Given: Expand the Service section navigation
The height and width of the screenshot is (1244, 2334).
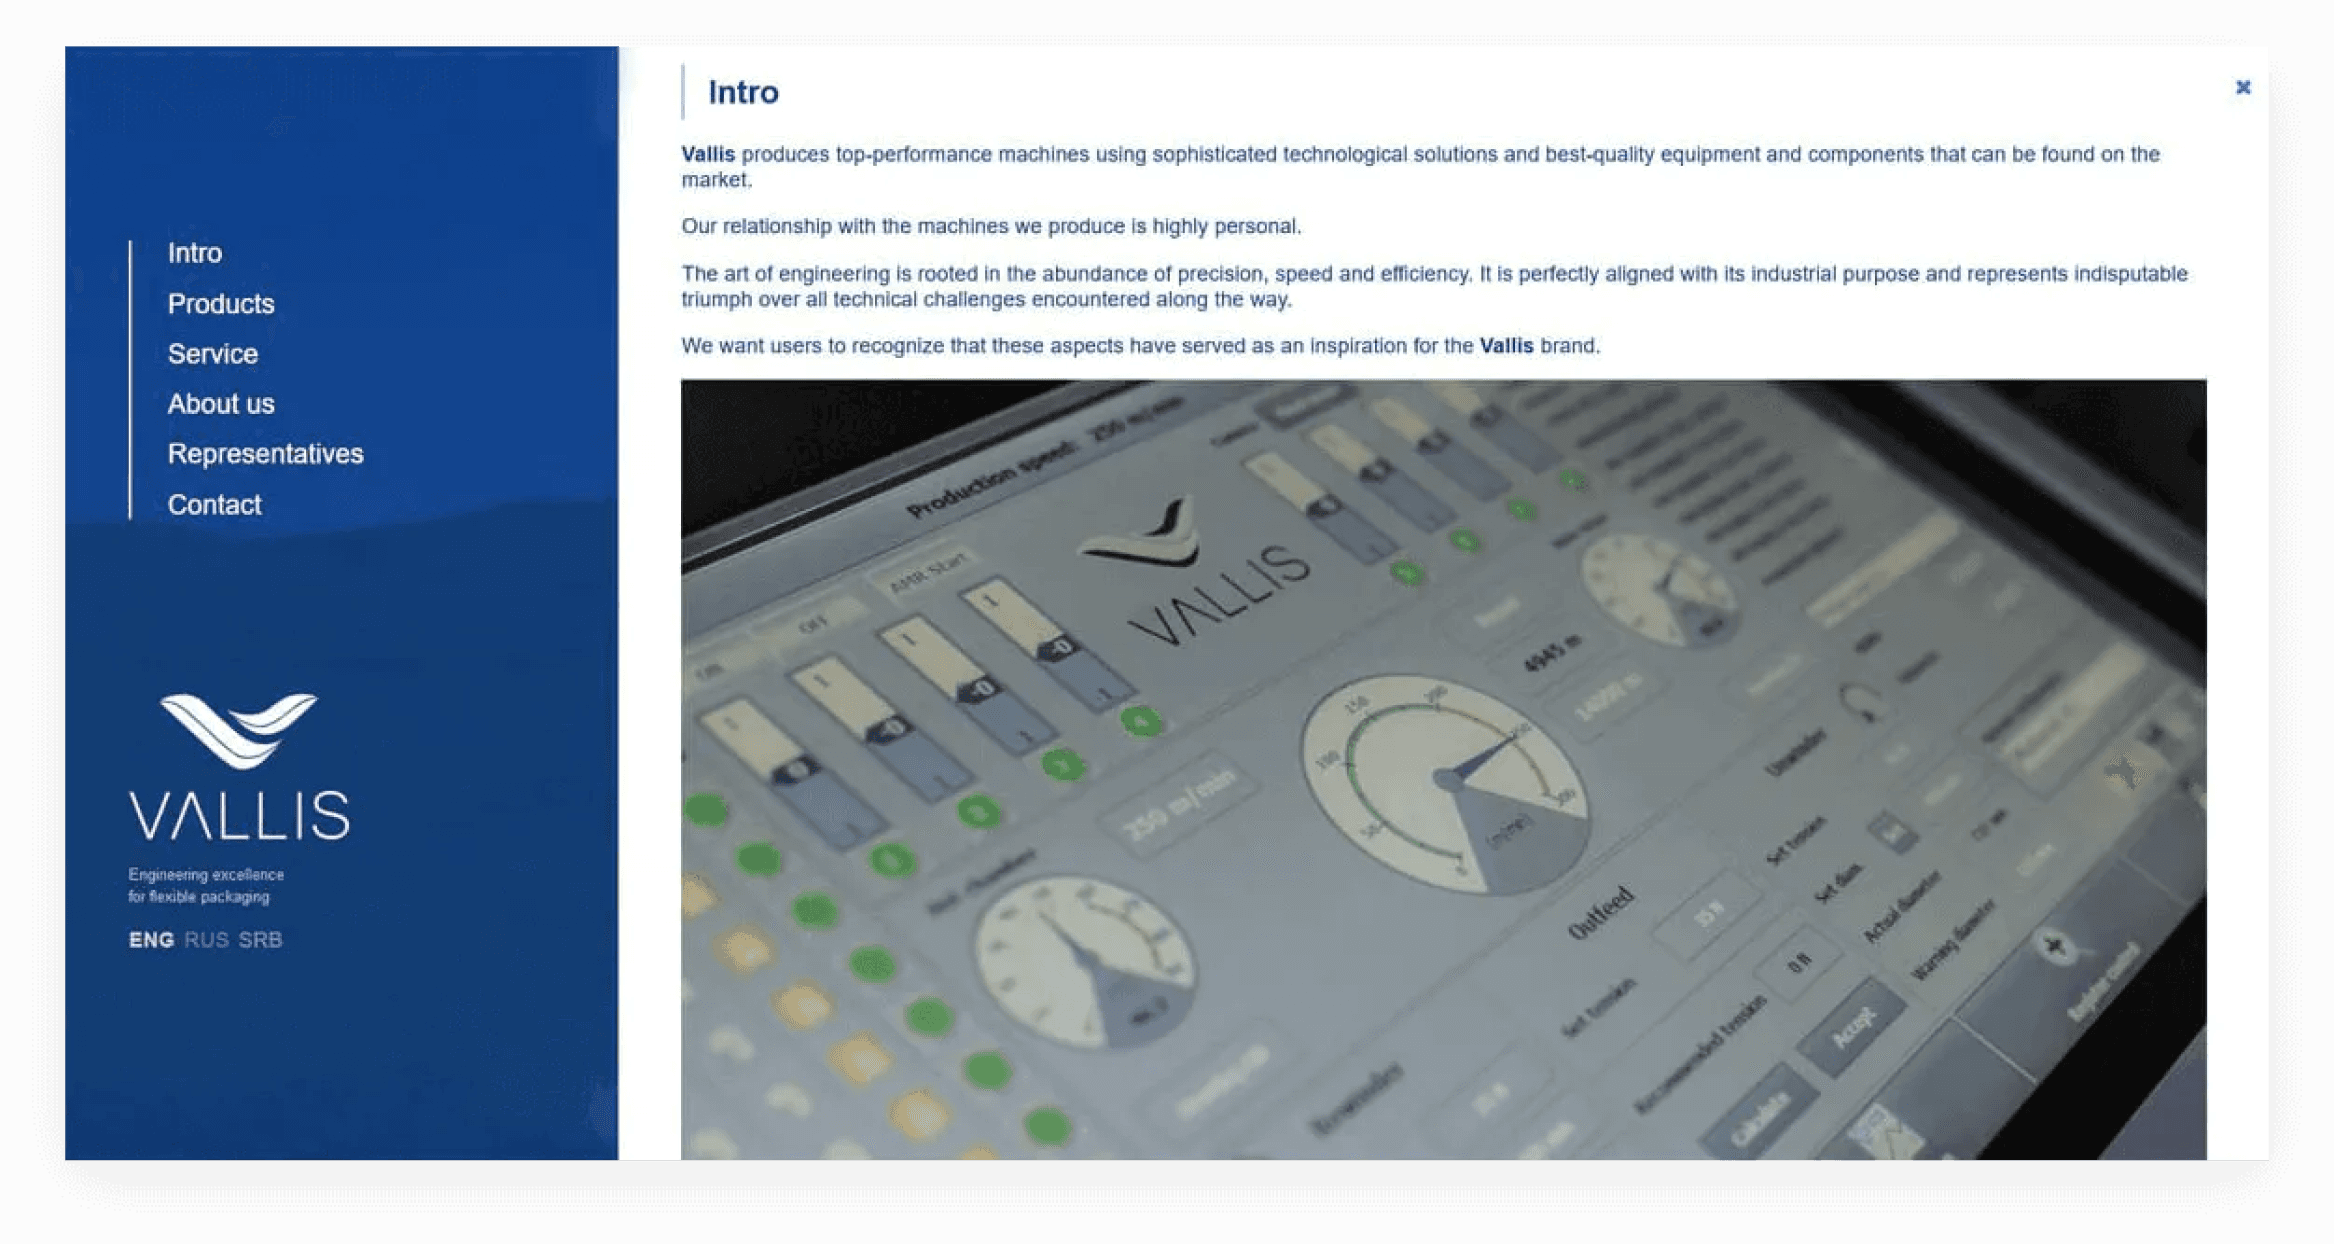Looking at the screenshot, I should (213, 353).
